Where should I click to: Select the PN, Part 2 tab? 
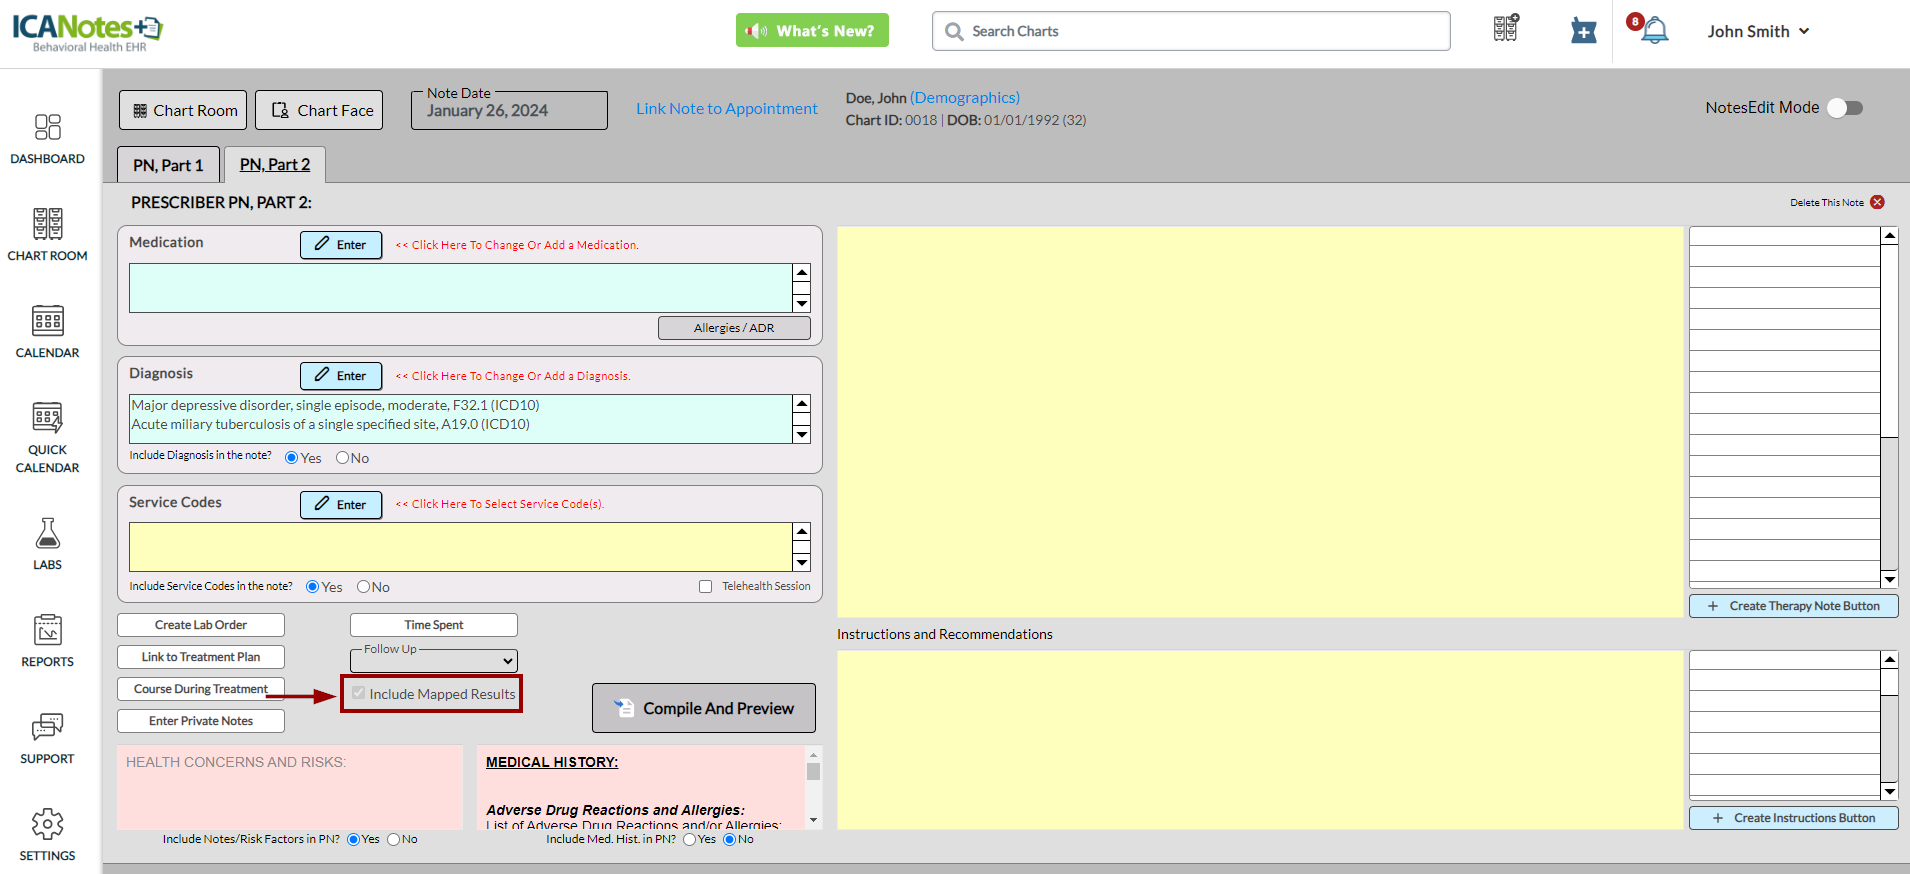pos(275,165)
